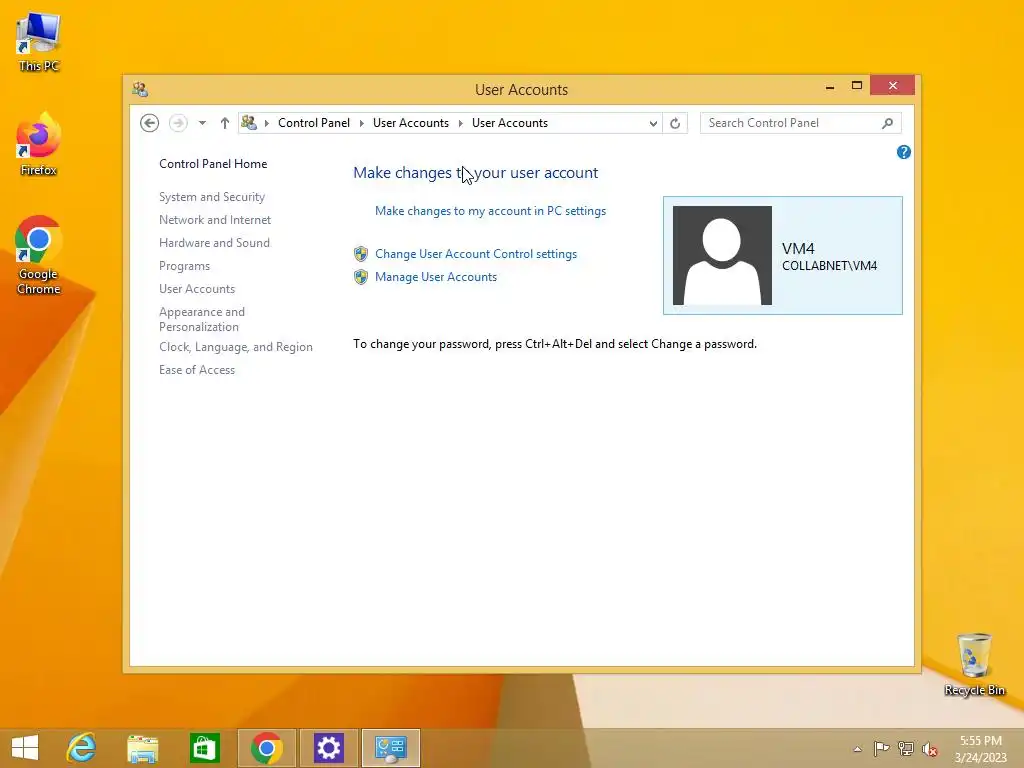Open Ease of Access category

197,370
